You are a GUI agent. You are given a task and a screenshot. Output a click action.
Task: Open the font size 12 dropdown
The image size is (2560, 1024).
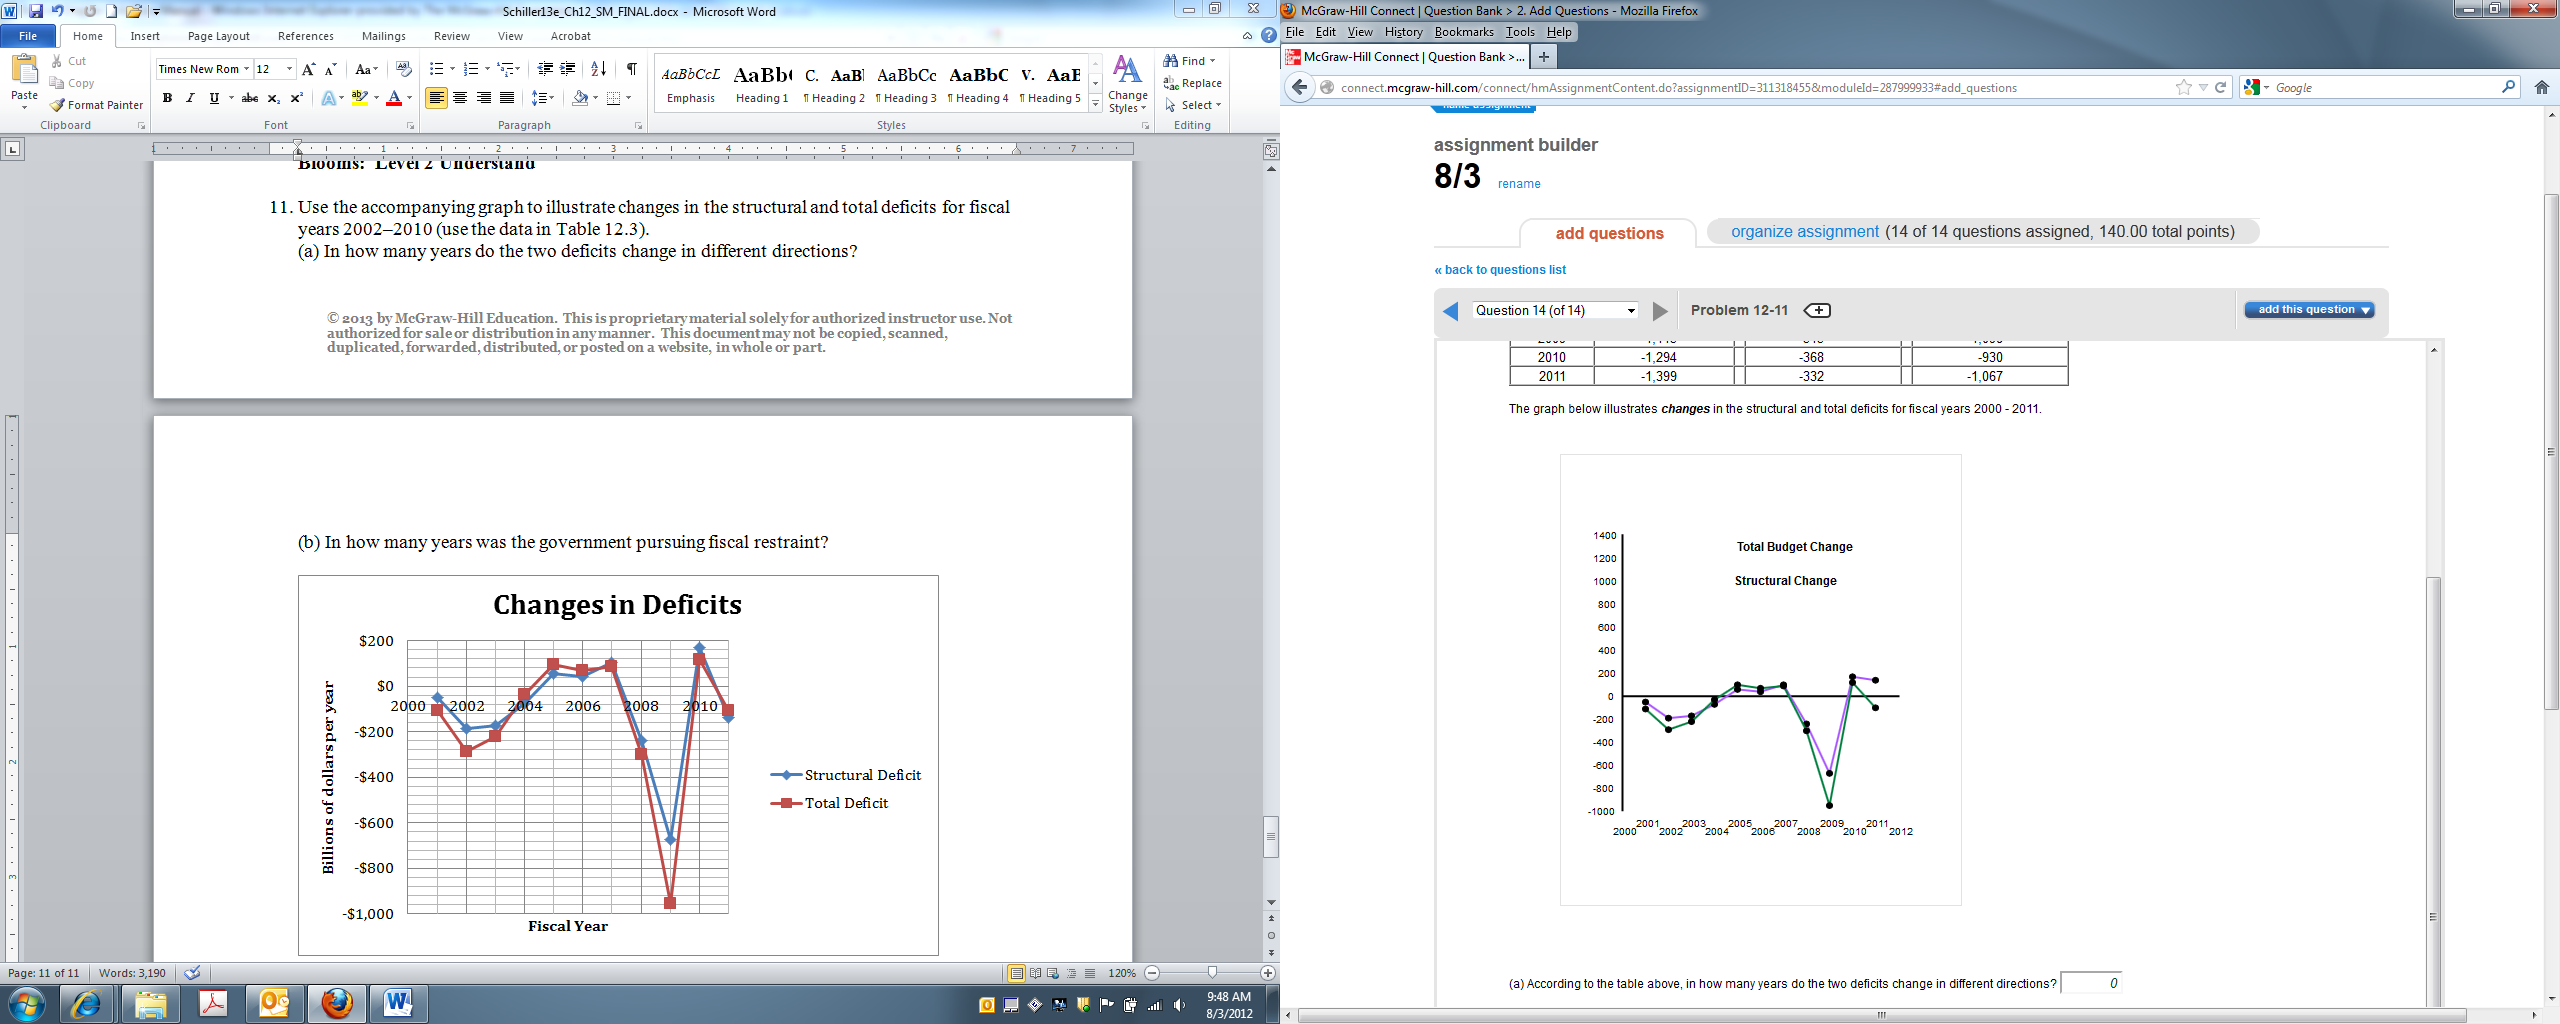pyautogui.click(x=289, y=69)
